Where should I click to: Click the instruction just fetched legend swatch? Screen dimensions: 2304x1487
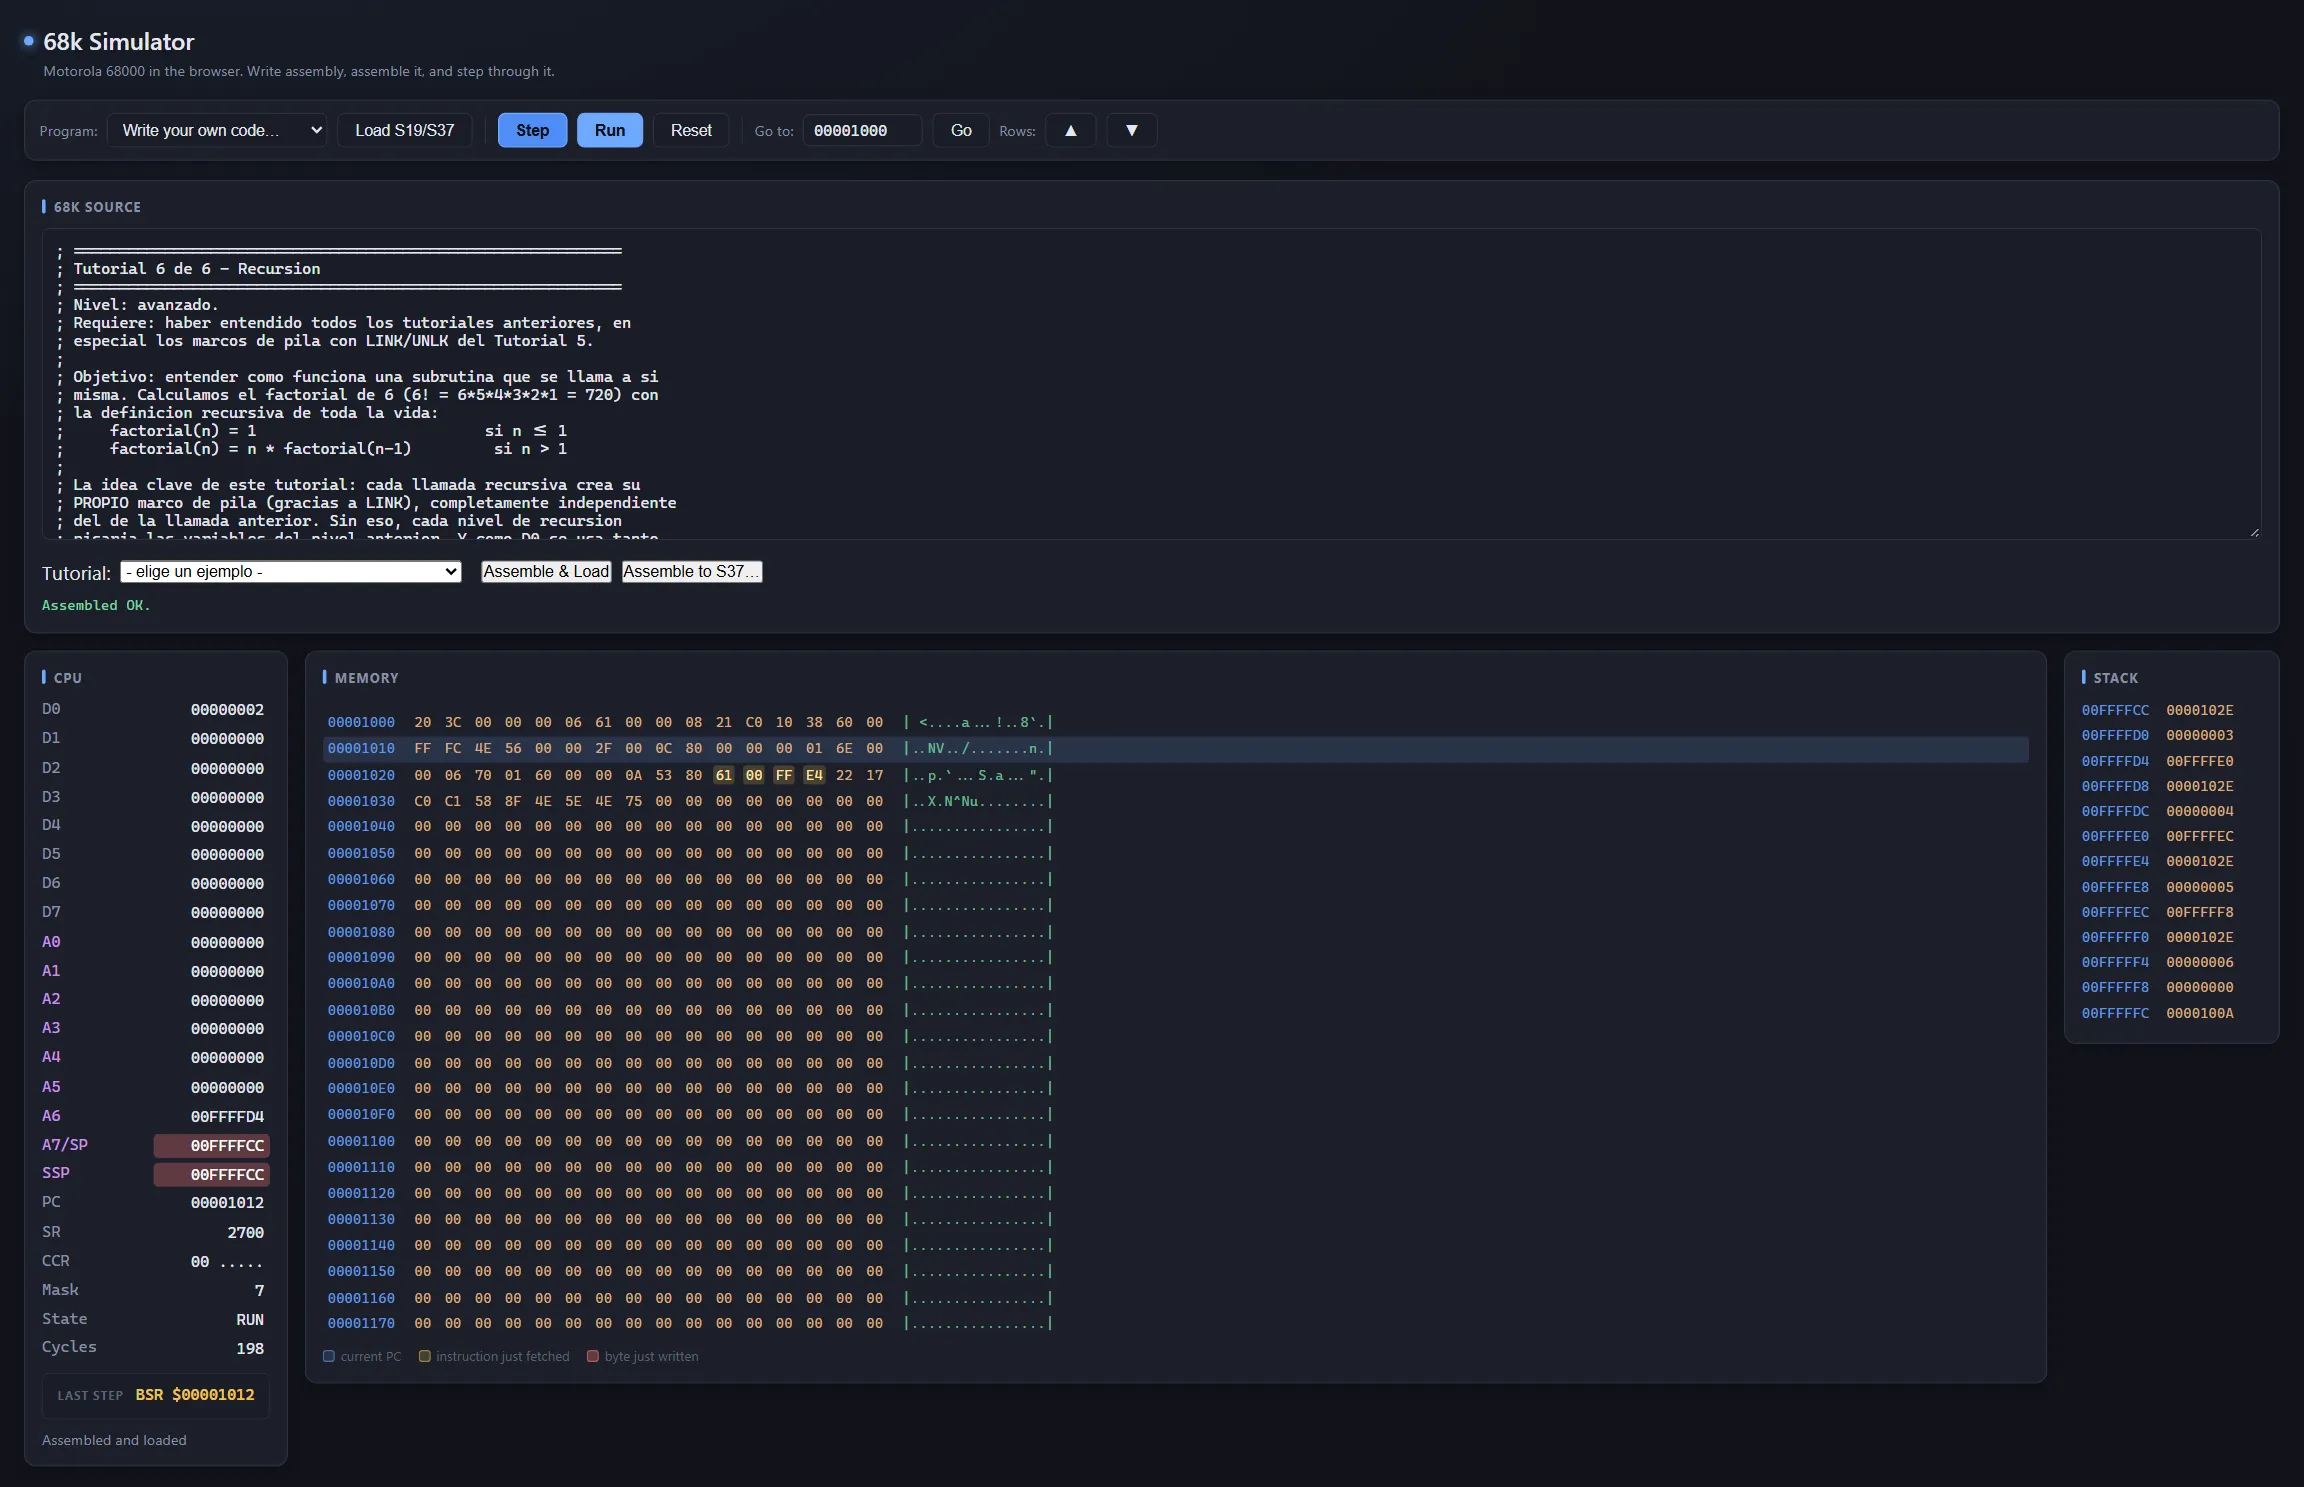click(424, 1356)
